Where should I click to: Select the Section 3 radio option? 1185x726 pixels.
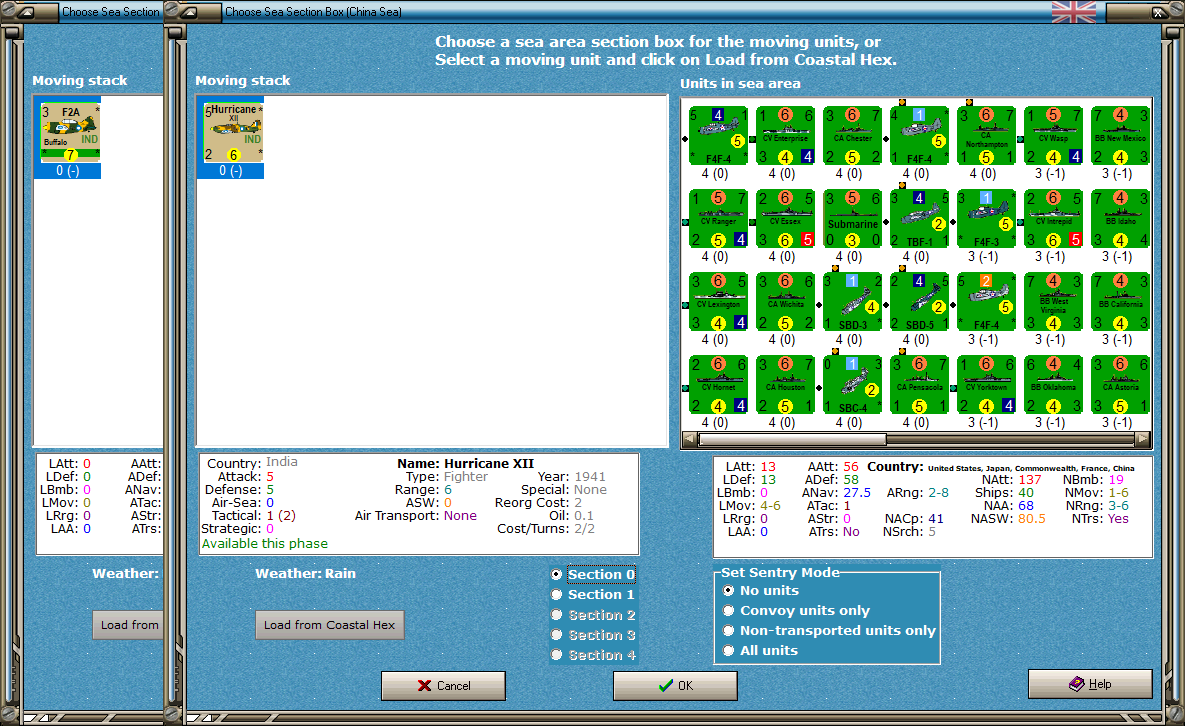(x=594, y=635)
